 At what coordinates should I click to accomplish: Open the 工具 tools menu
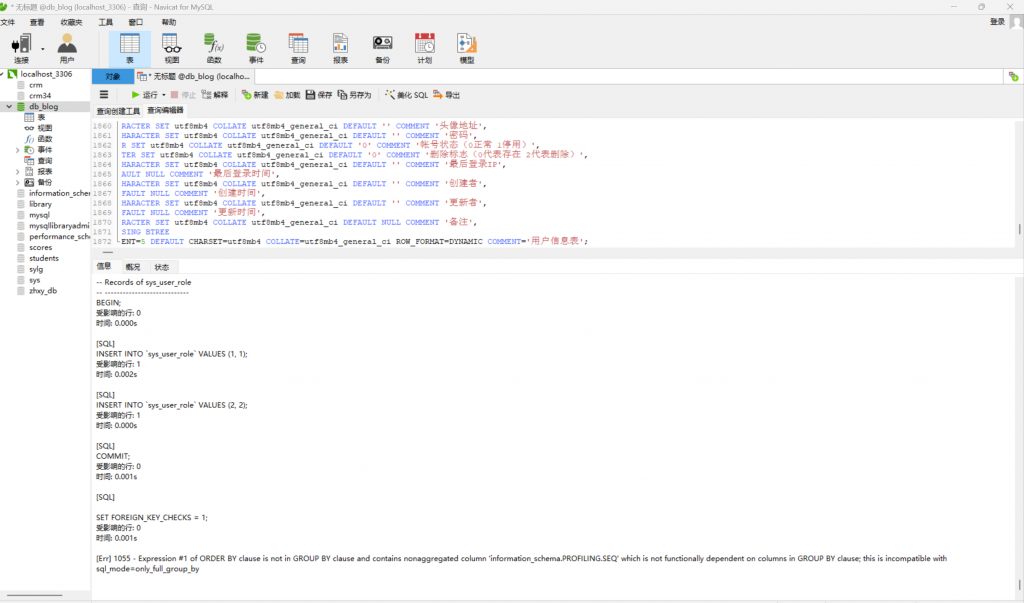click(x=105, y=22)
